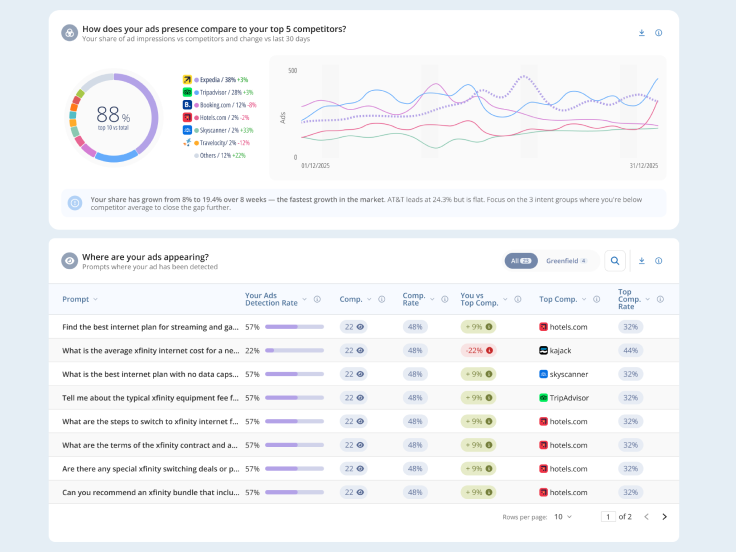The height and width of the screenshot is (552, 736).
Task: Click the 22% detection rate progress bar
Action: (294, 351)
